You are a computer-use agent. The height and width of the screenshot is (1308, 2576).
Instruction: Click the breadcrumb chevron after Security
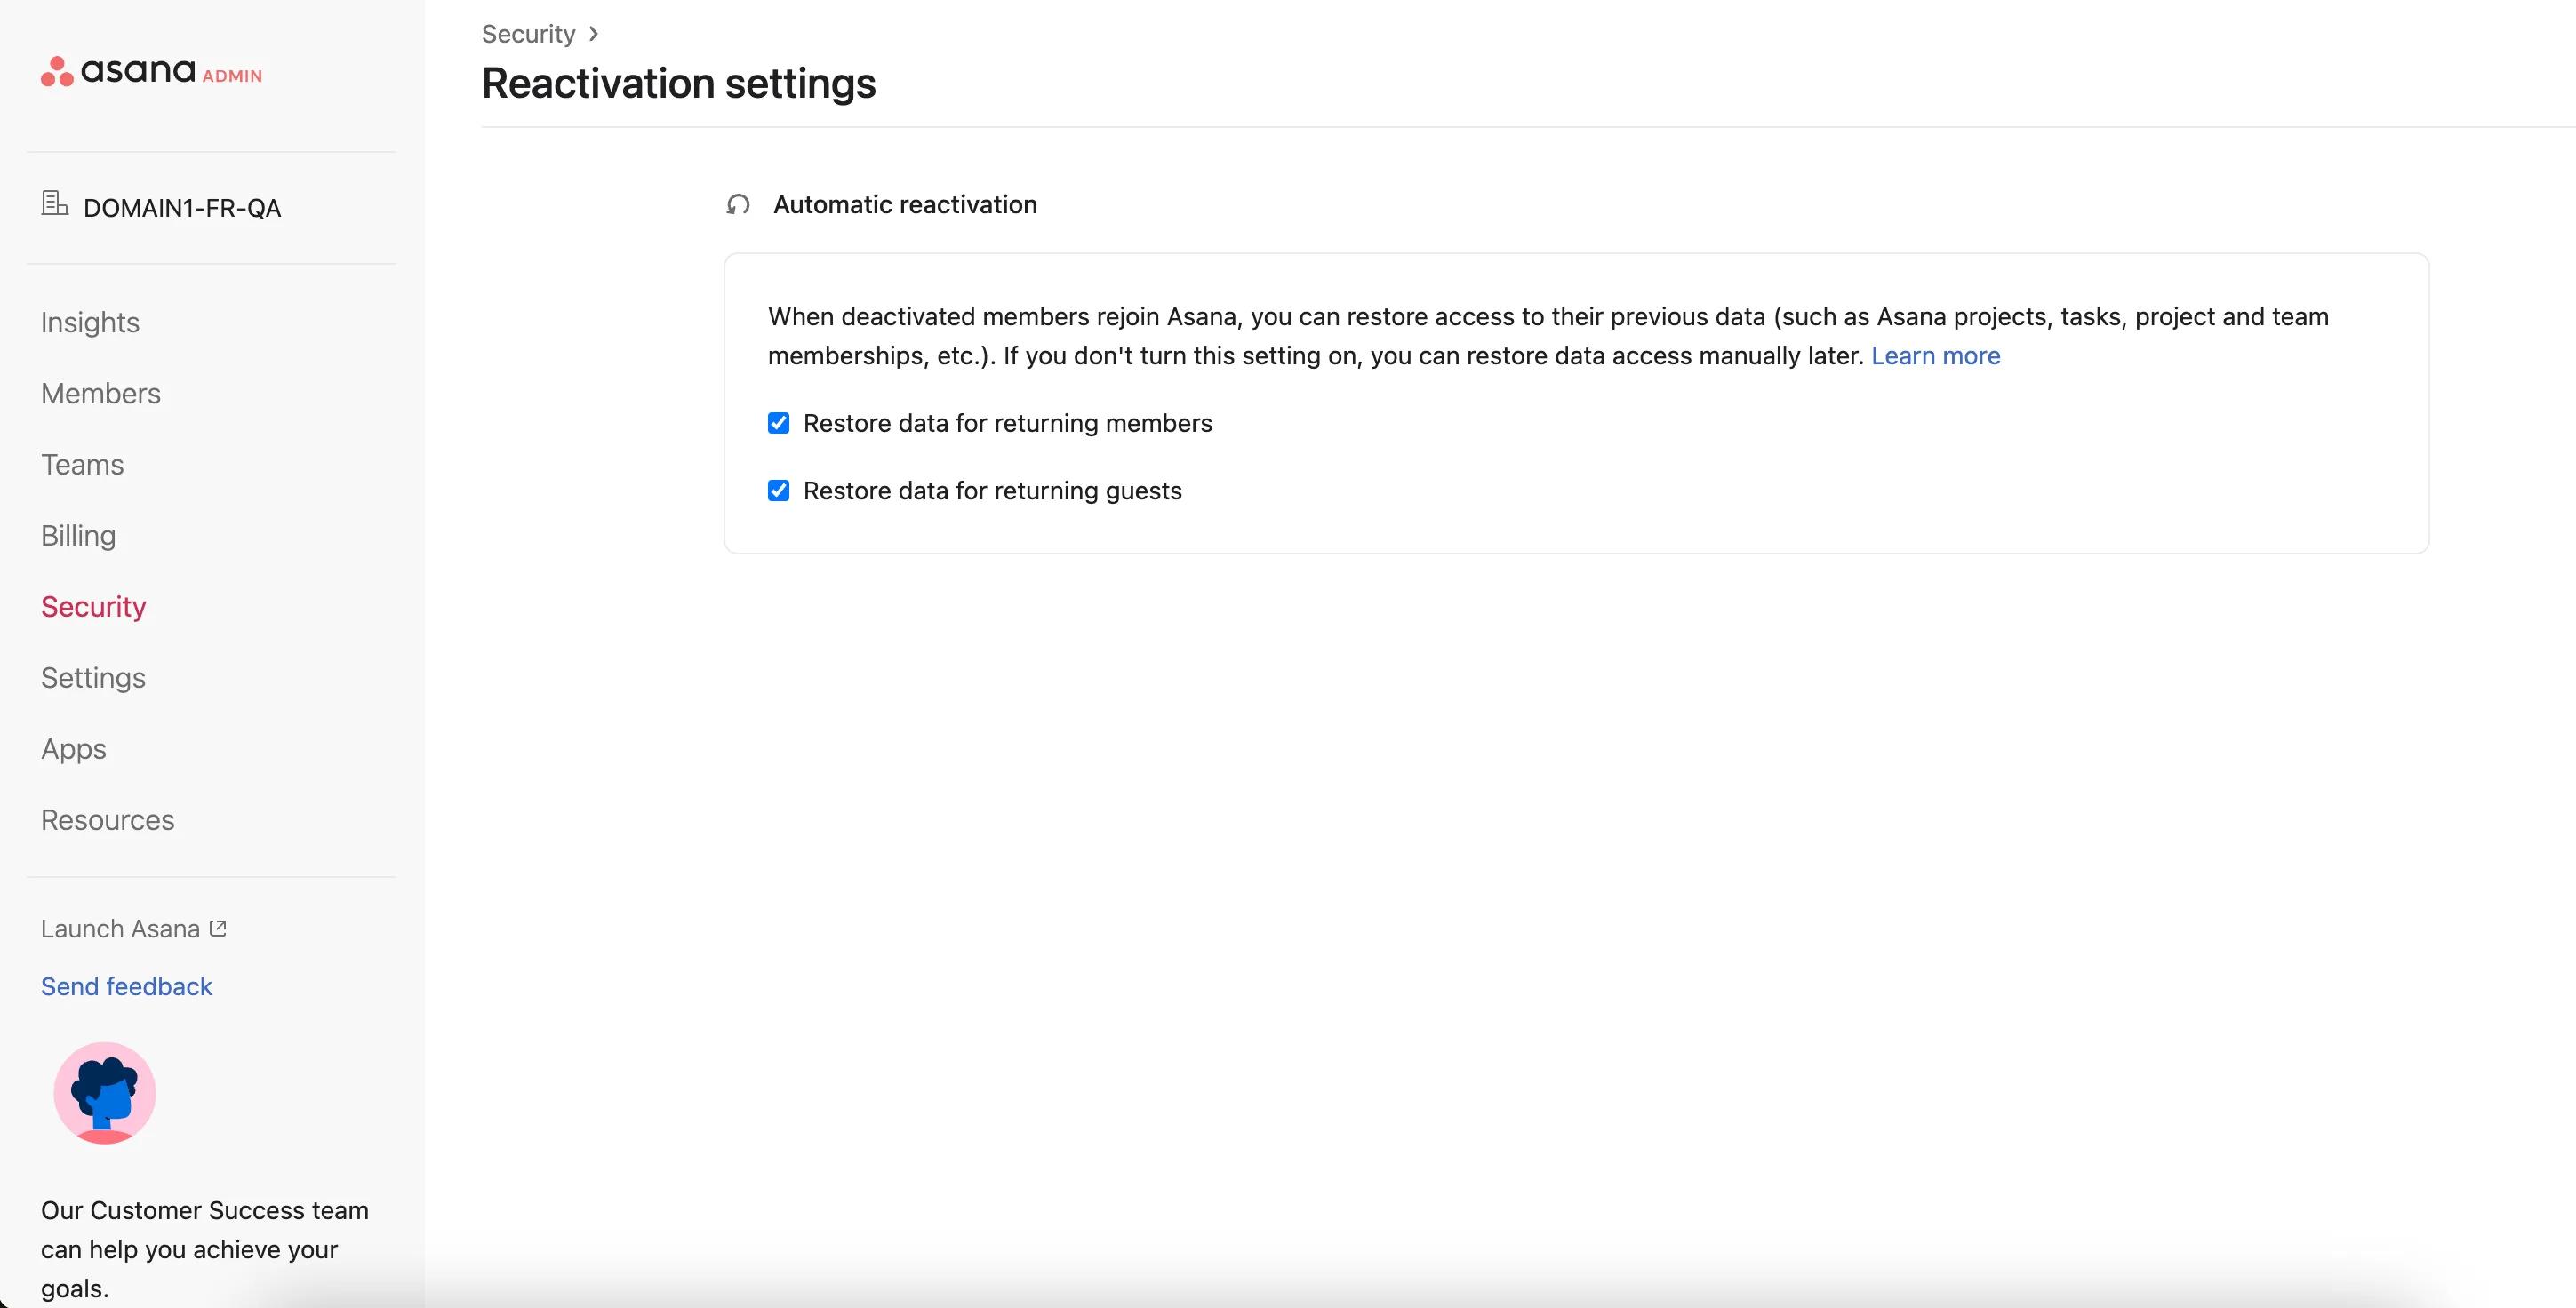click(x=594, y=34)
